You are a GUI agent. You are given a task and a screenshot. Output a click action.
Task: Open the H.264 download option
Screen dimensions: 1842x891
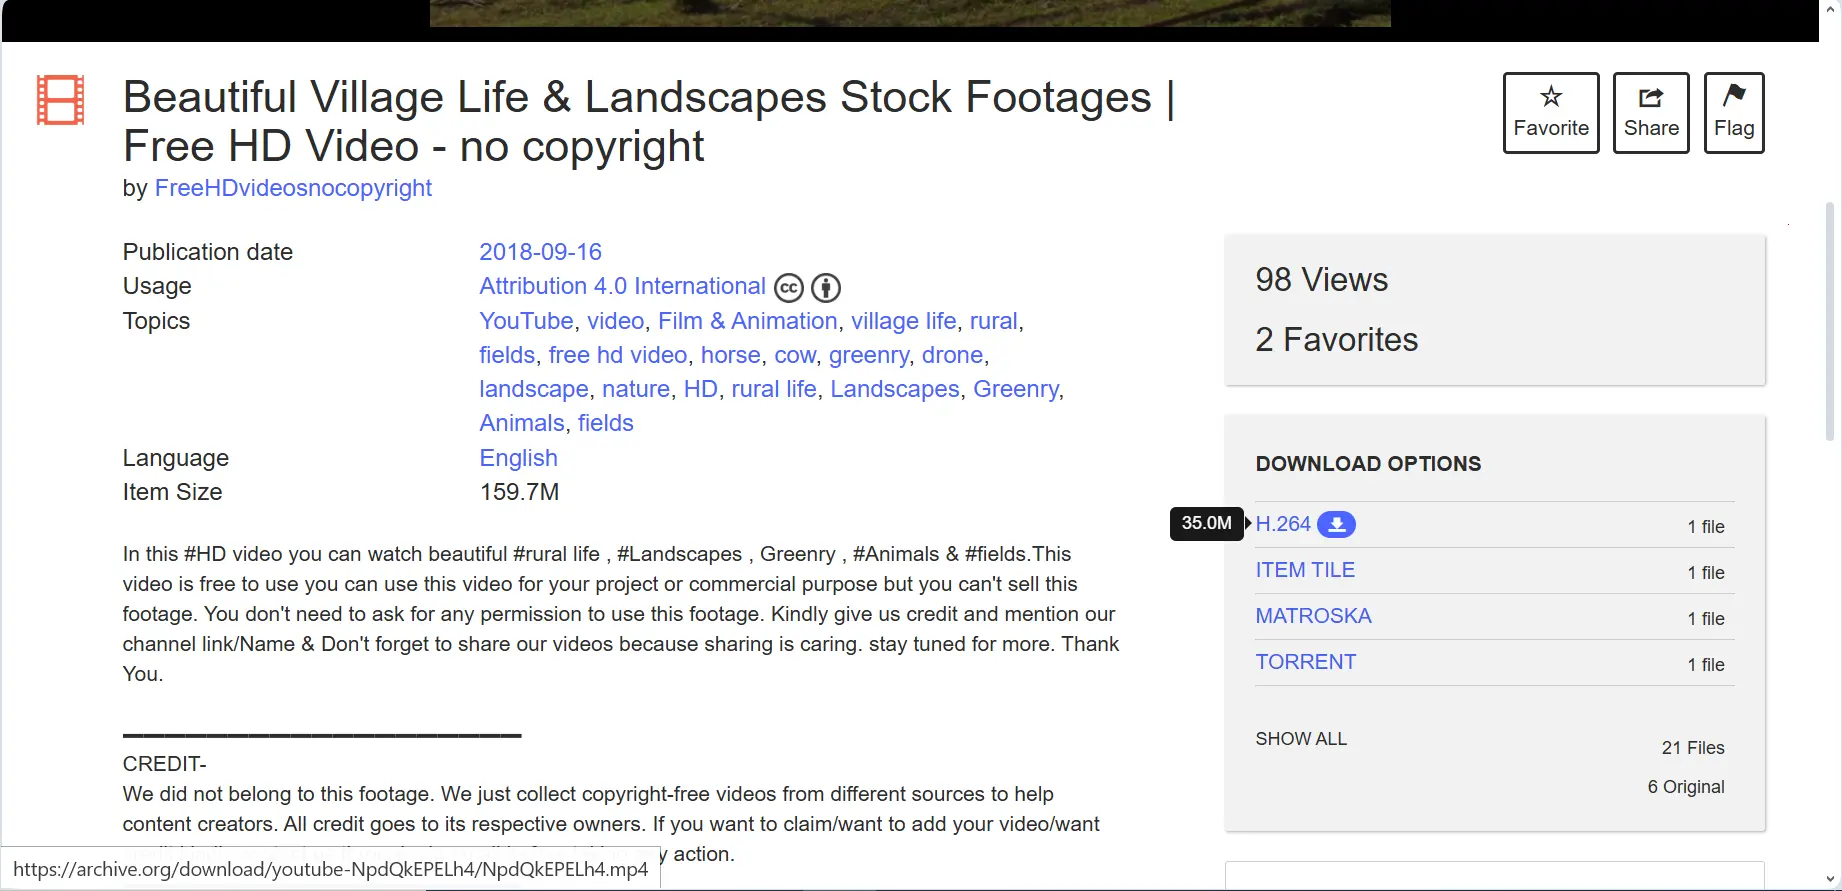tap(1283, 524)
